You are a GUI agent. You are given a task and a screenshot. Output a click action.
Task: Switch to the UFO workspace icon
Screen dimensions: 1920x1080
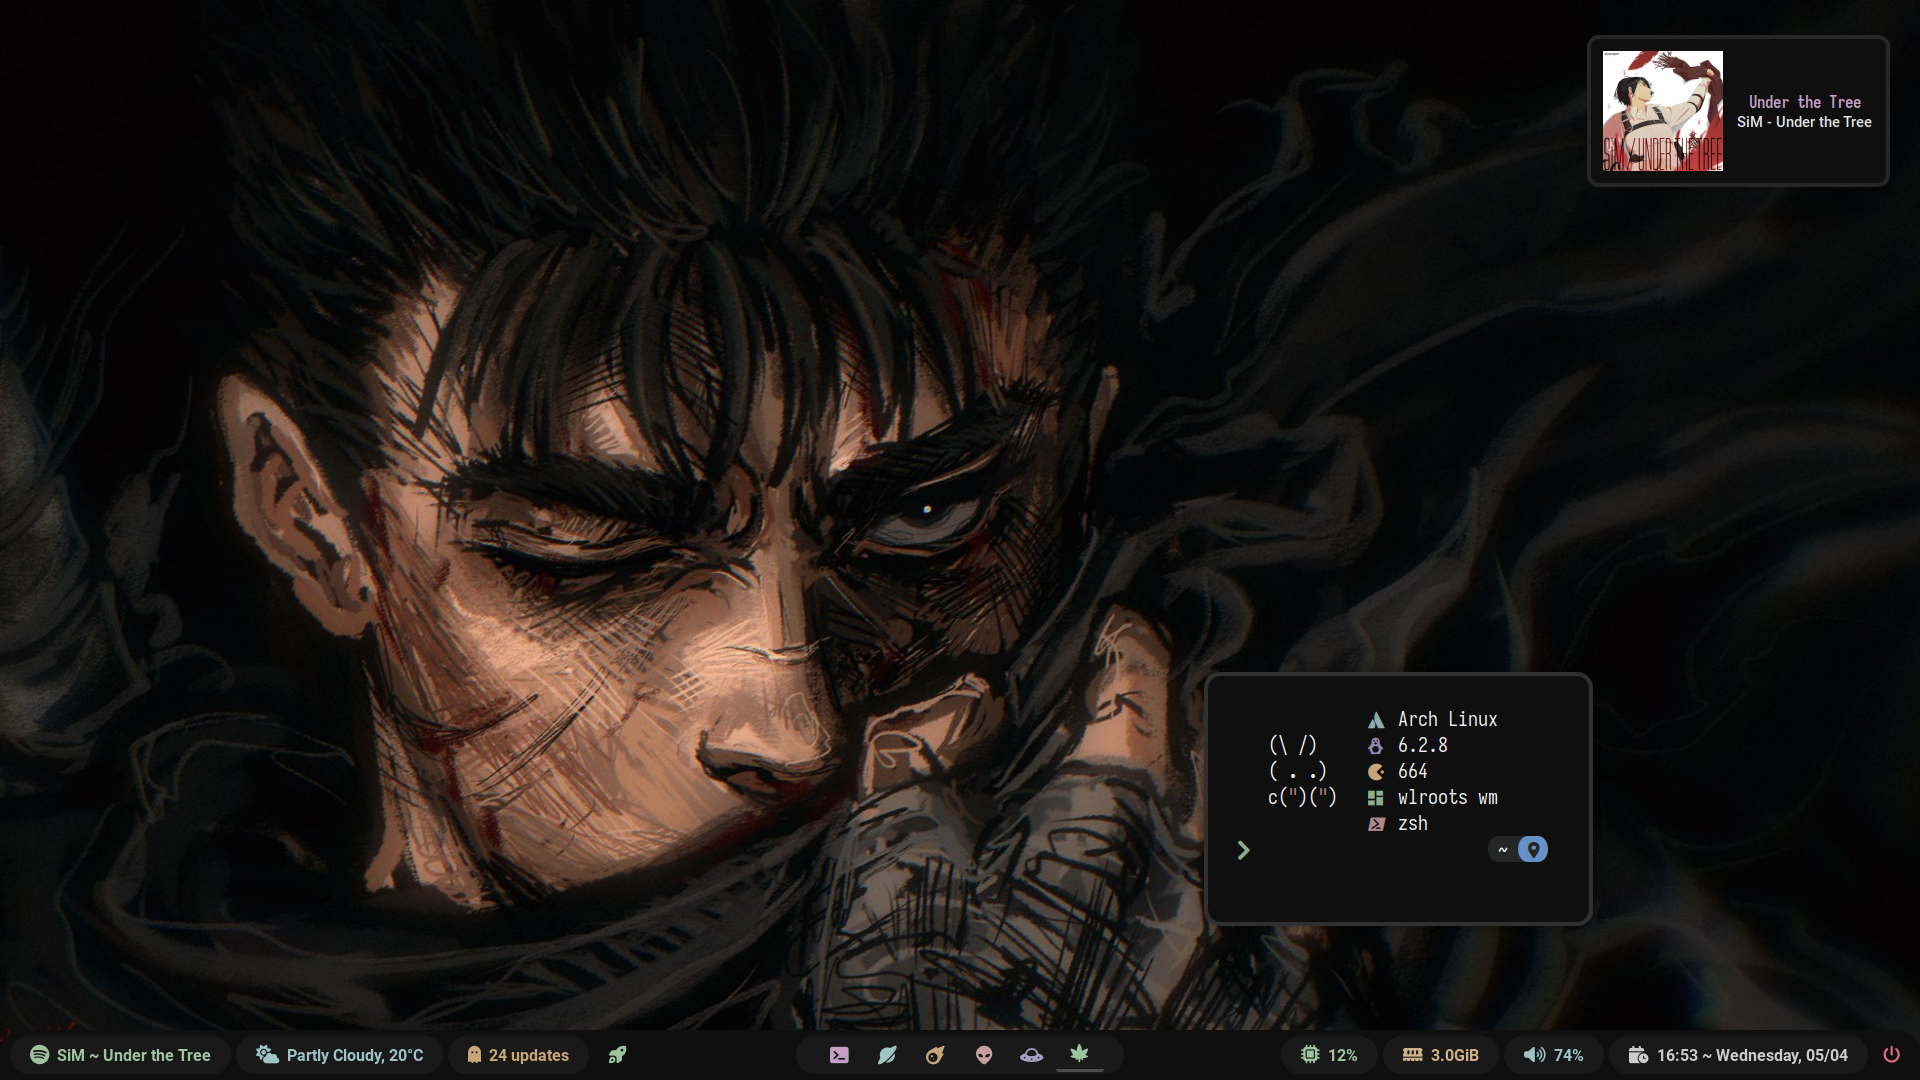(x=1031, y=1055)
